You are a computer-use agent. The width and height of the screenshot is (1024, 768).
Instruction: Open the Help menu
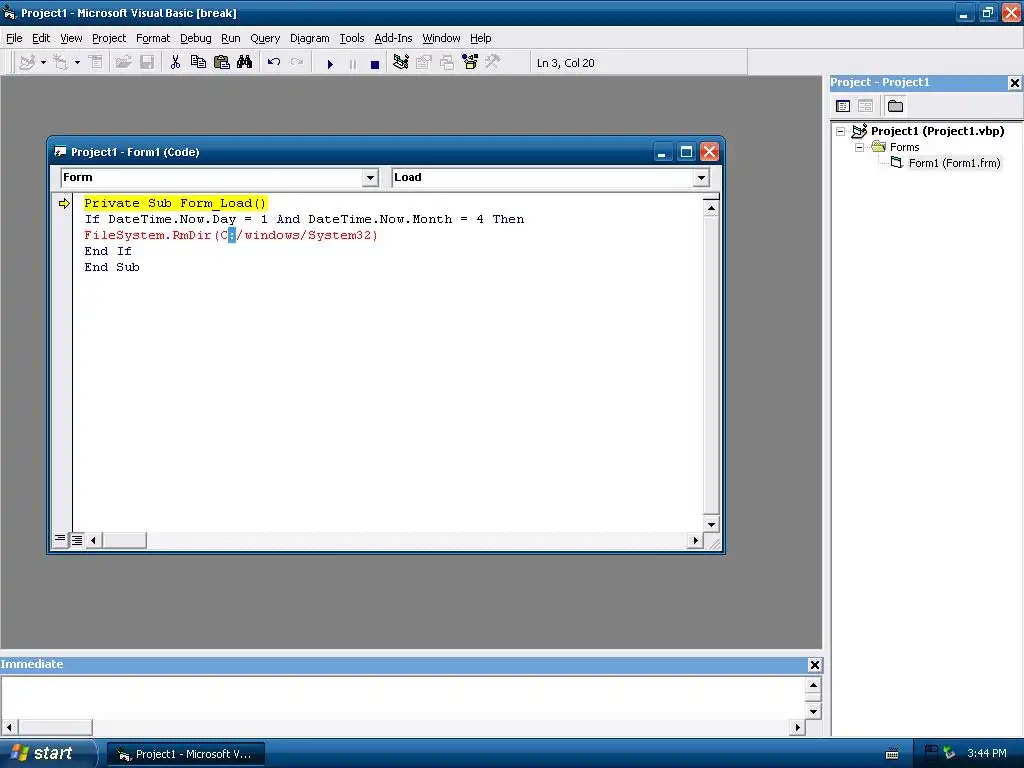point(481,38)
